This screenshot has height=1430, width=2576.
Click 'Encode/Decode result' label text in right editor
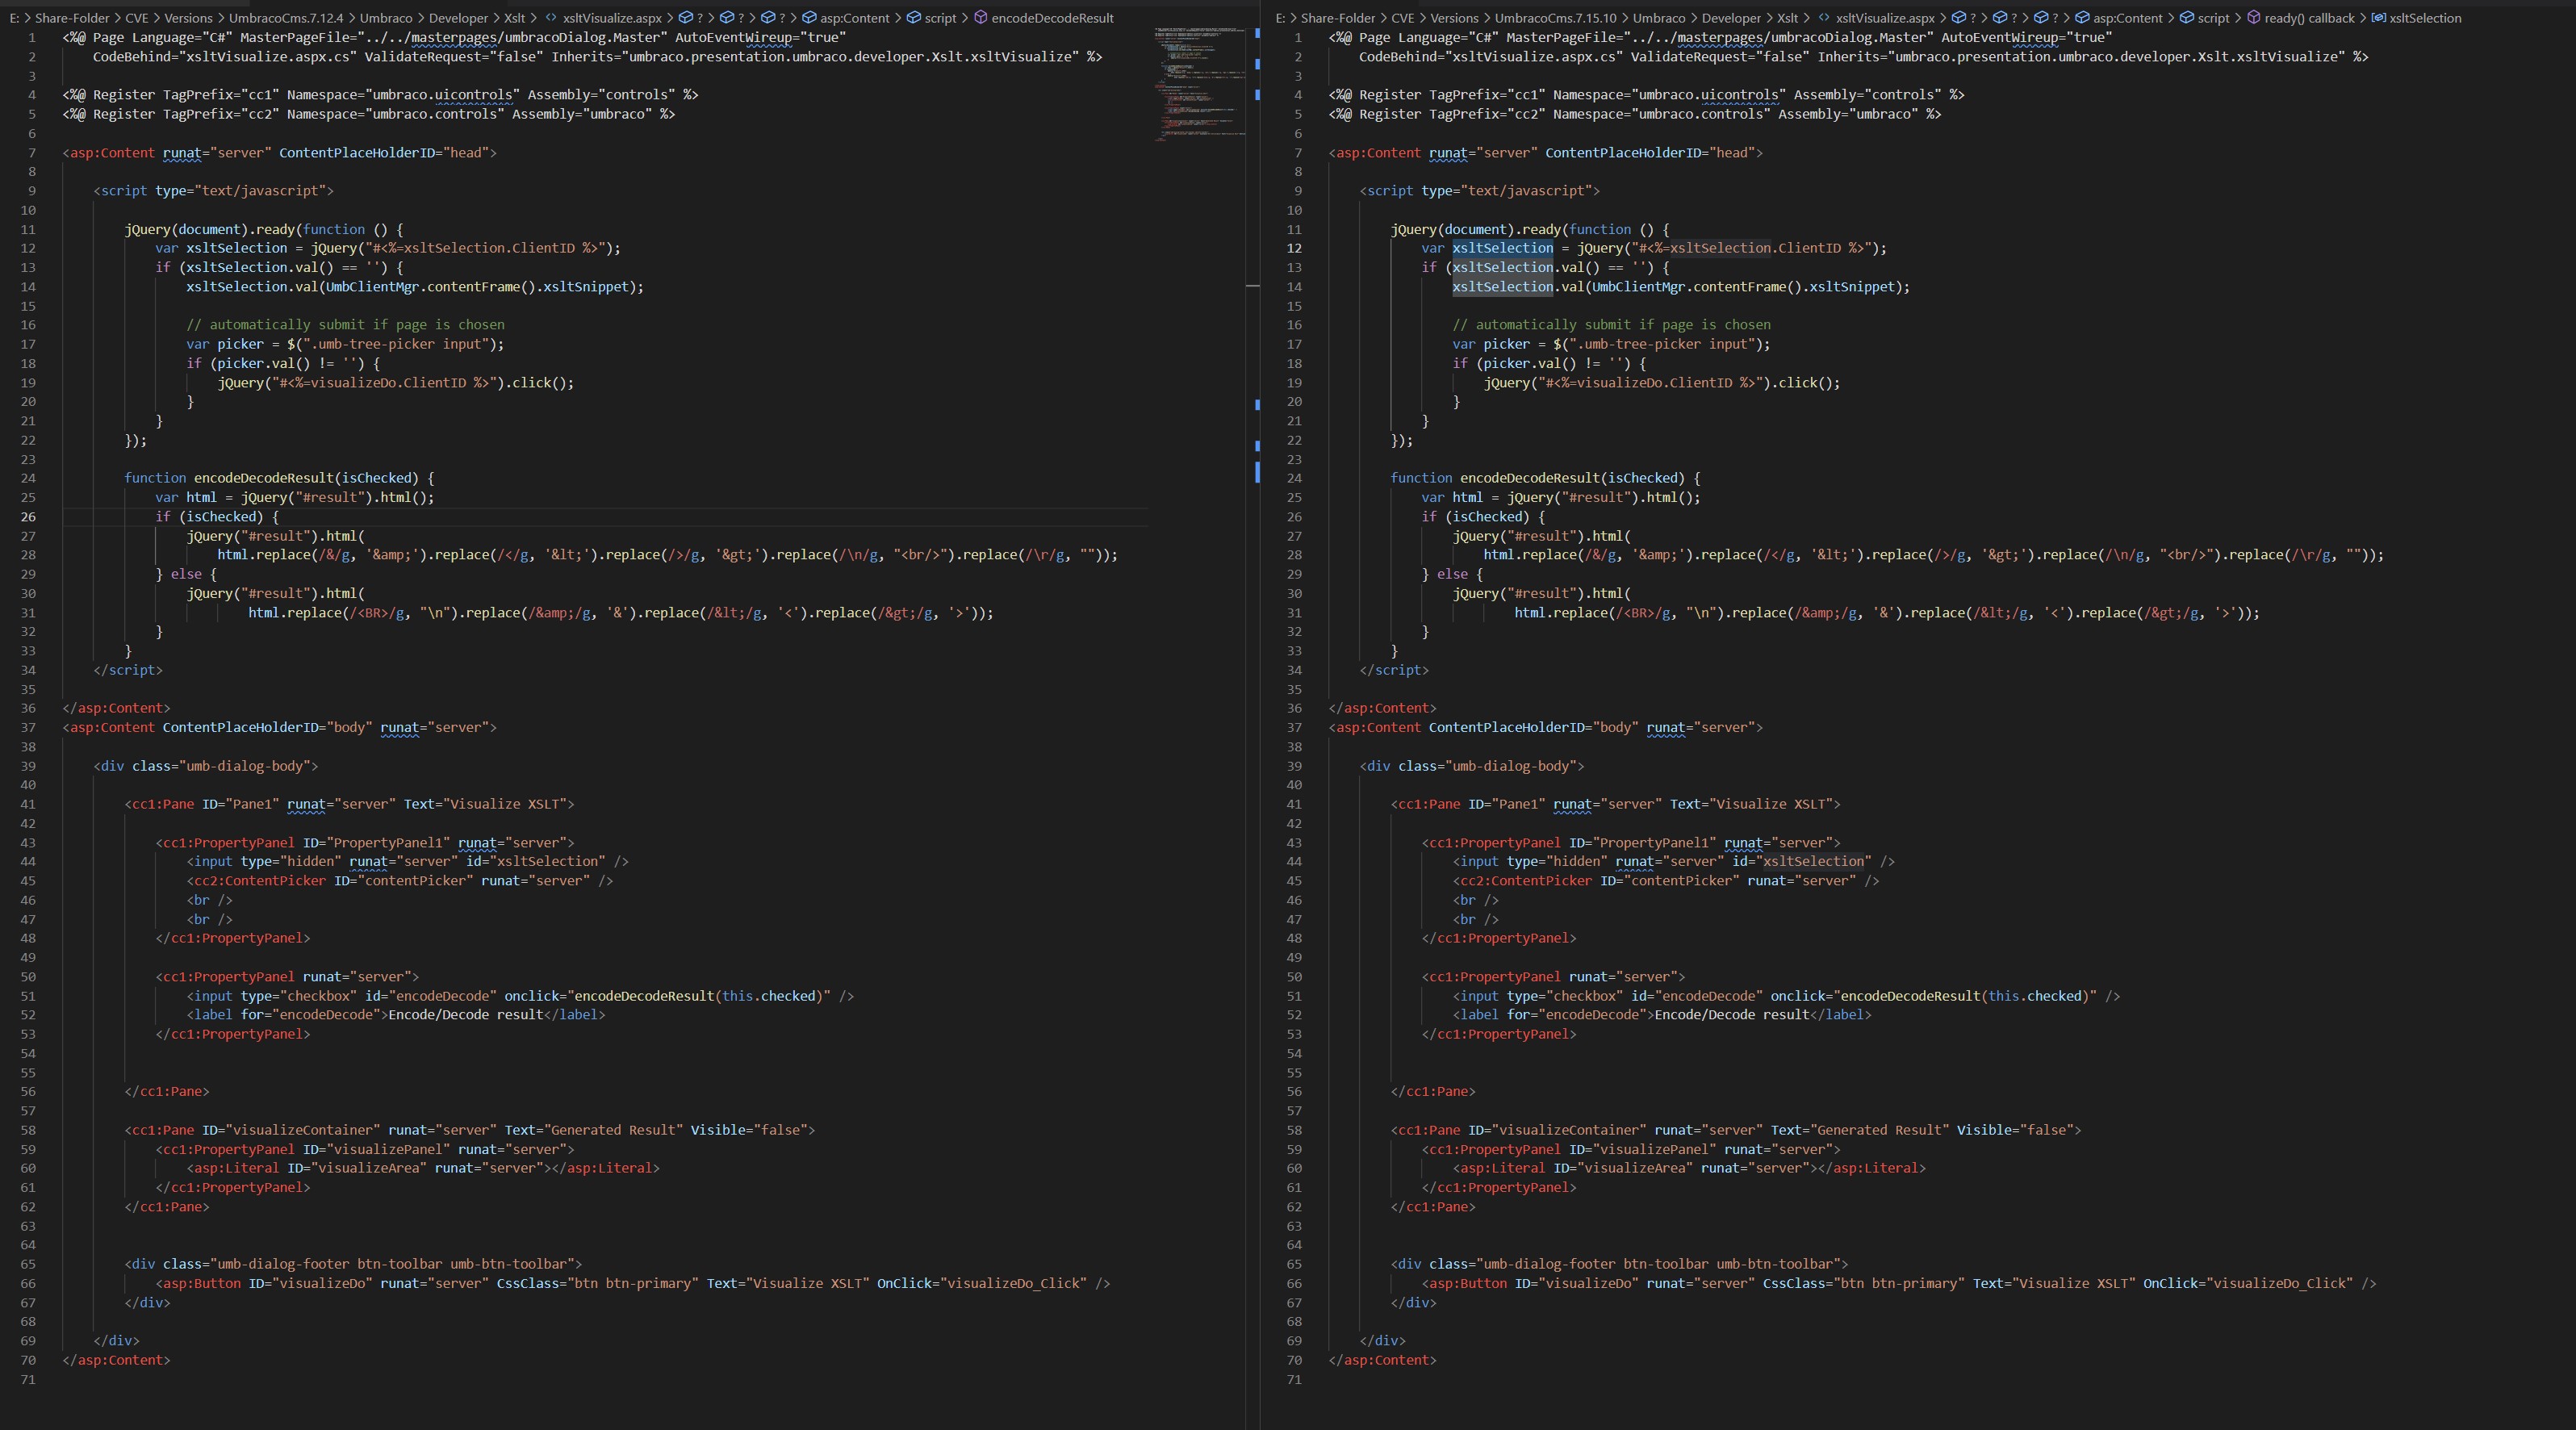[x=1732, y=1015]
